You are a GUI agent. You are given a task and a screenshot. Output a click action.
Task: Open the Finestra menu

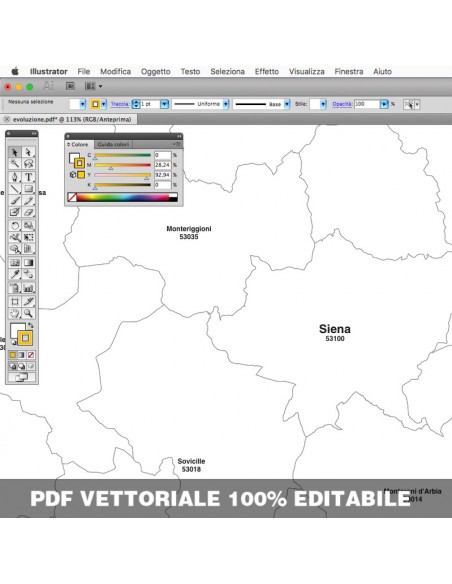[x=349, y=72]
